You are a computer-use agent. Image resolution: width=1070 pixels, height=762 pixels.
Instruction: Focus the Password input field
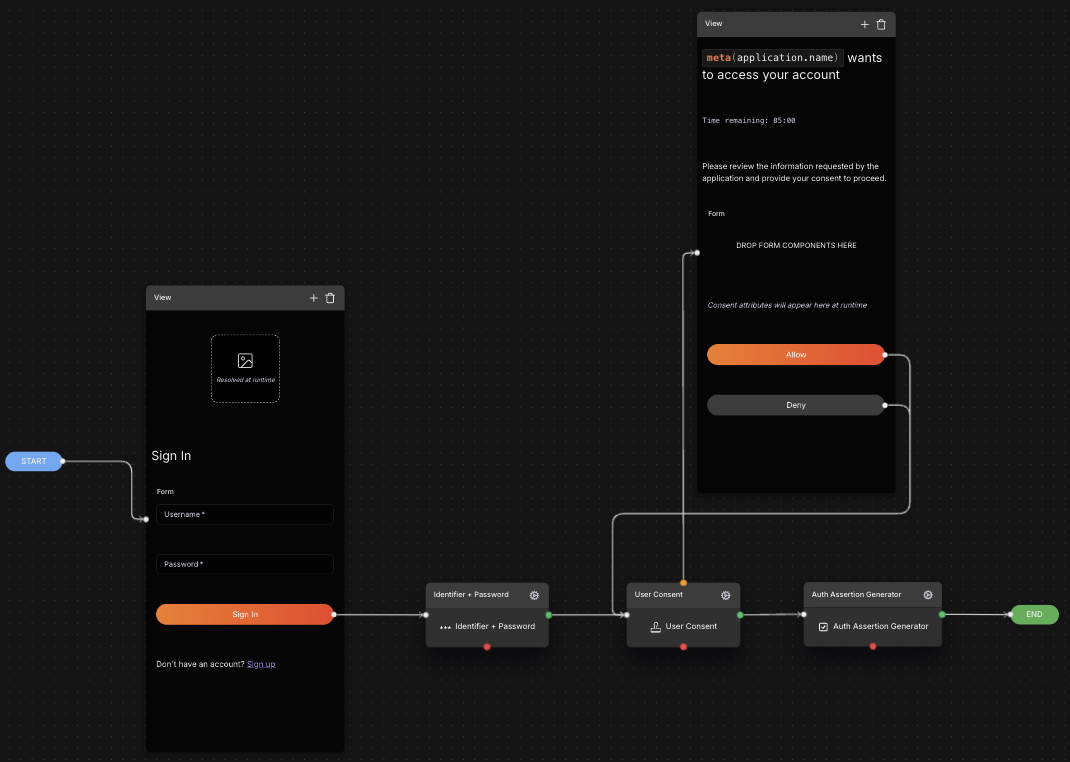(x=245, y=564)
